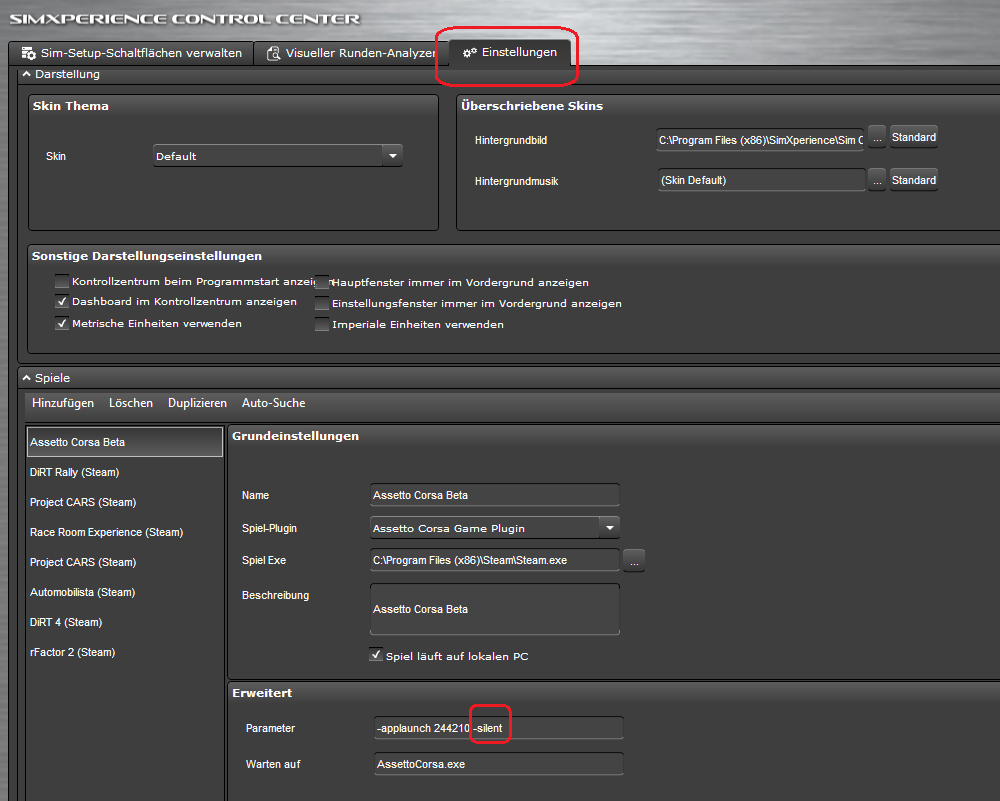Image resolution: width=1000 pixels, height=801 pixels.
Task: Open the Skin dropdown
Action: point(393,156)
